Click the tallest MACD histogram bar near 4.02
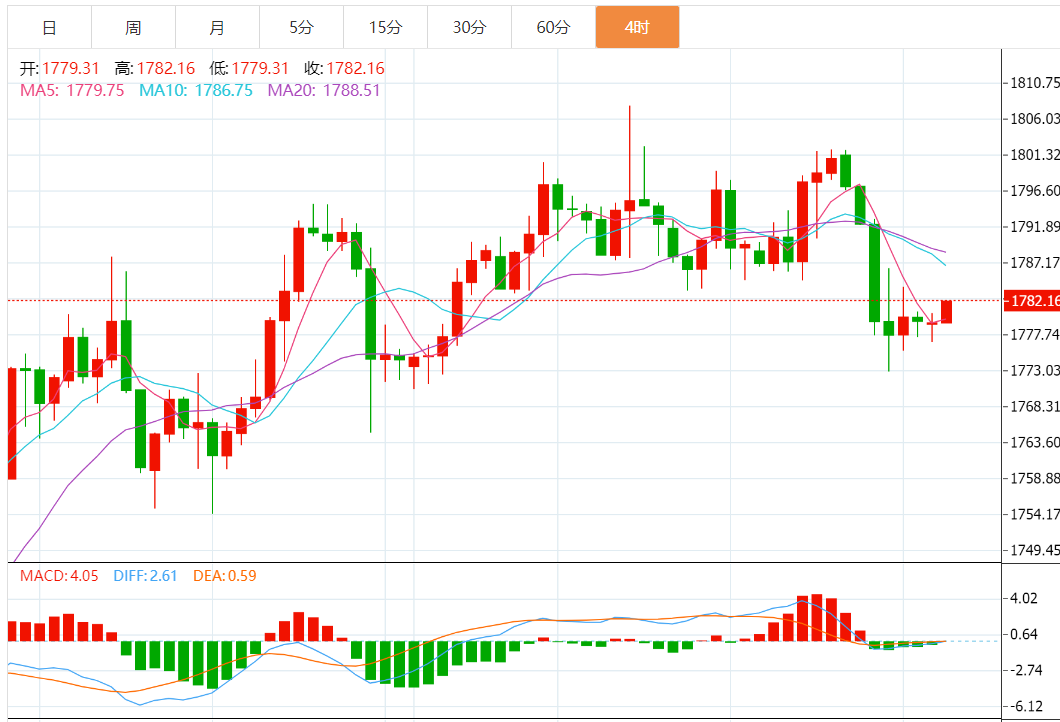The image size is (1060, 722). pos(817,617)
